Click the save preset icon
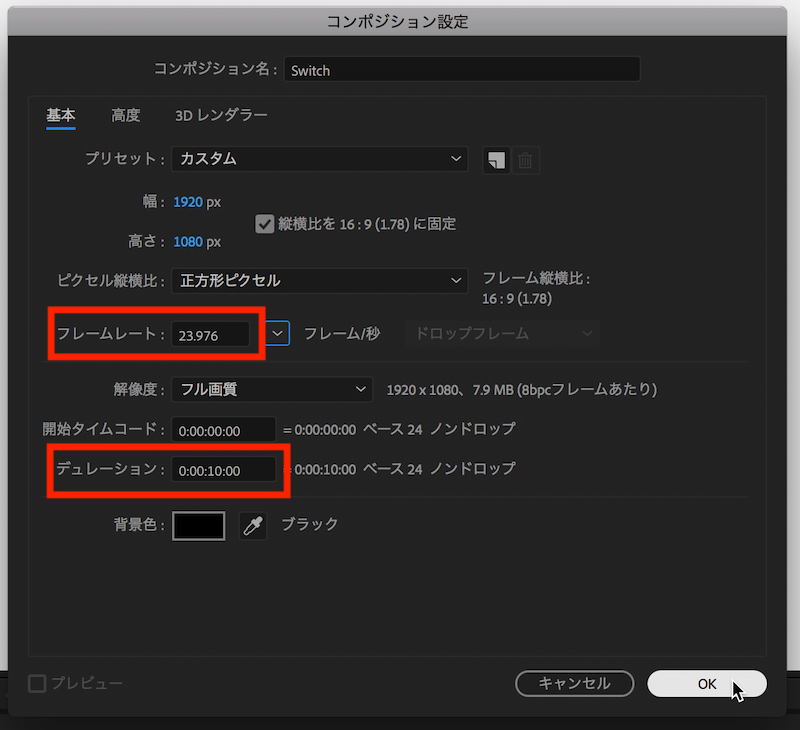800x730 pixels. 495,159
